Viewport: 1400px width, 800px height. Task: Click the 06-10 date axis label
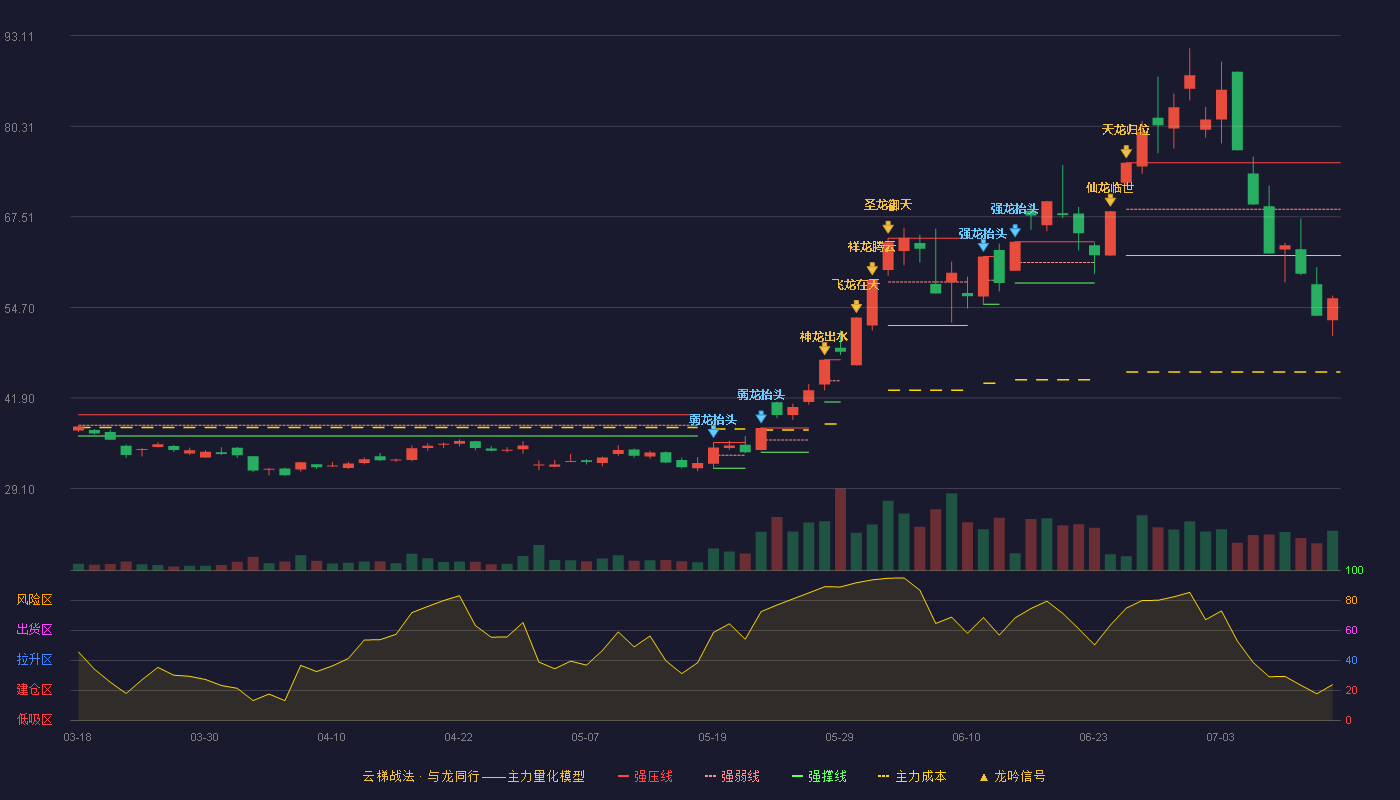tap(966, 737)
